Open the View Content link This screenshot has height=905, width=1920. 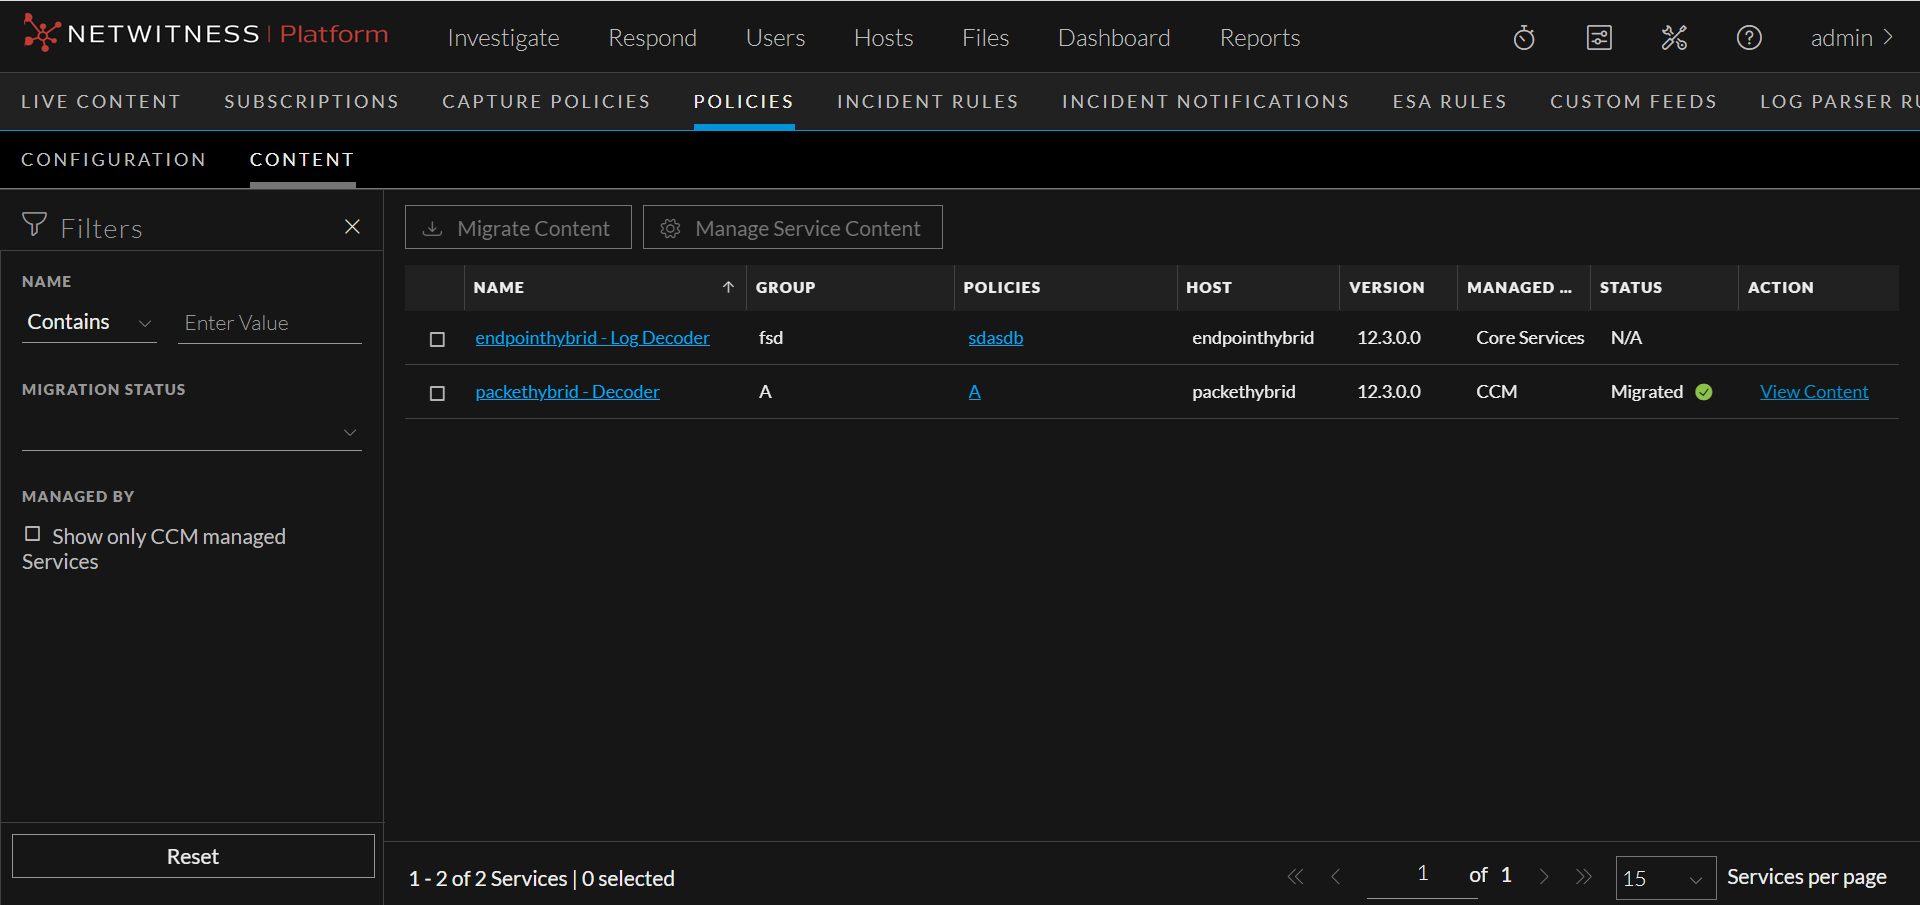[1813, 392]
